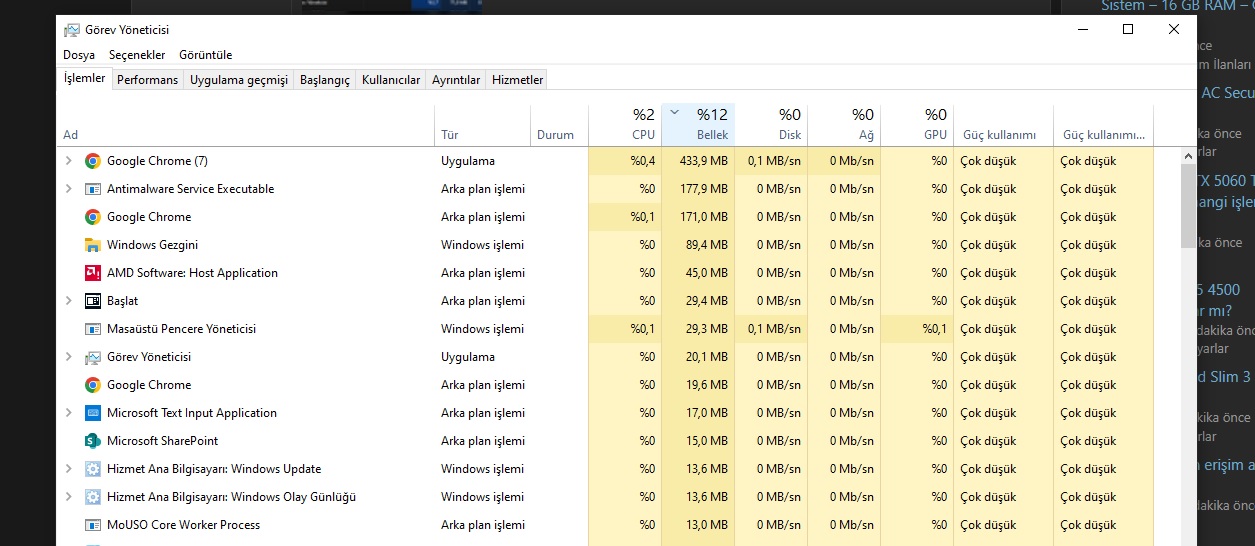Click the Google Chrome (7) app icon
The height and width of the screenshot is (546, 1255).
click(93, 161)
